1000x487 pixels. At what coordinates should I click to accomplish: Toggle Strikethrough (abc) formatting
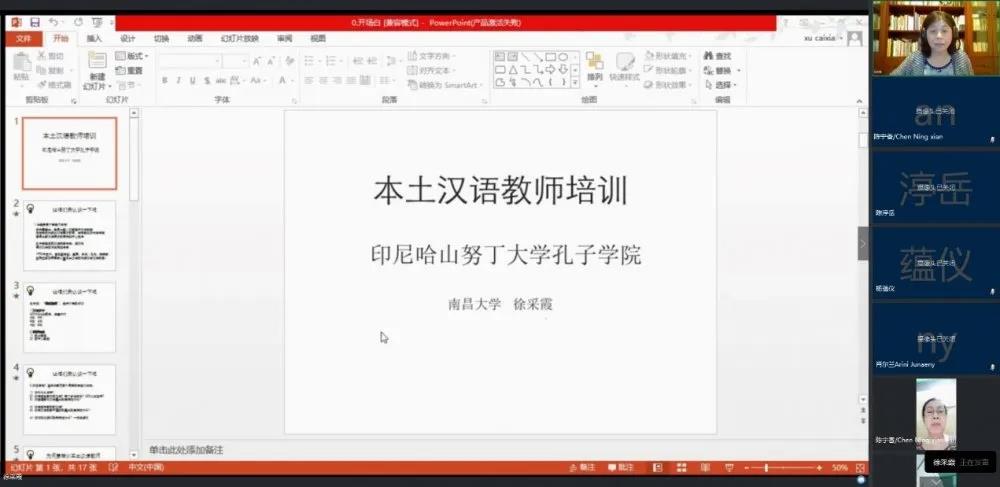[221, 80]
